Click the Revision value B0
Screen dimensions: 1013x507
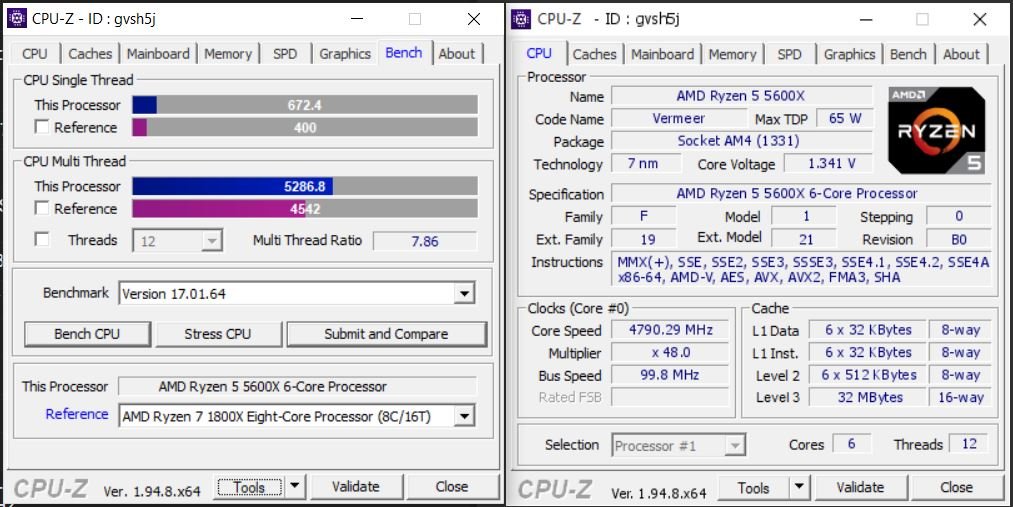coord(959,239)
